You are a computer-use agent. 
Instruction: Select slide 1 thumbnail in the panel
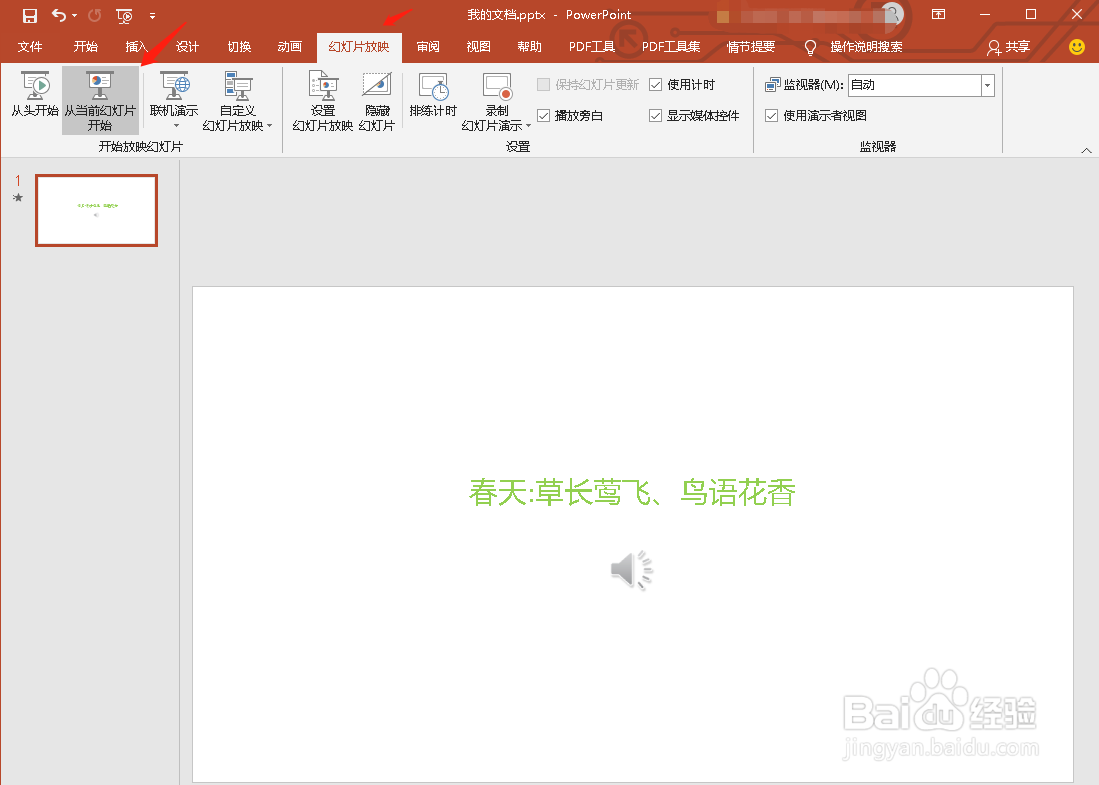pyautogui.click(x=96, y=210)
